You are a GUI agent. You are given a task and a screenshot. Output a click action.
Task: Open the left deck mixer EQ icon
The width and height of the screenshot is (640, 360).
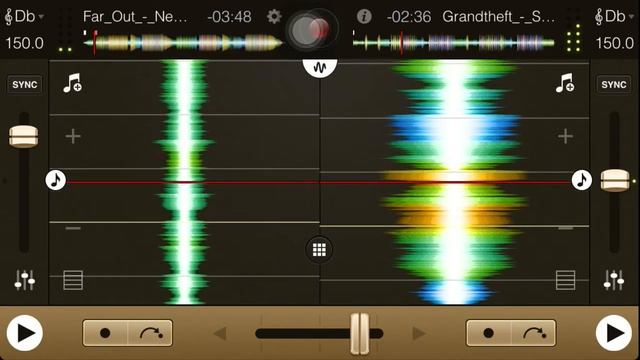point(24,280)
